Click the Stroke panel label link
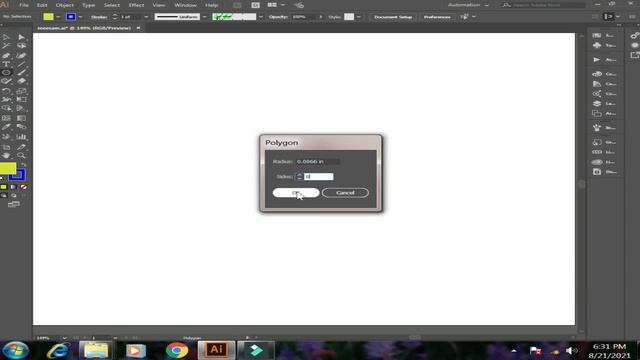This screenshot has height=360, width=640. tap(99, 17)
